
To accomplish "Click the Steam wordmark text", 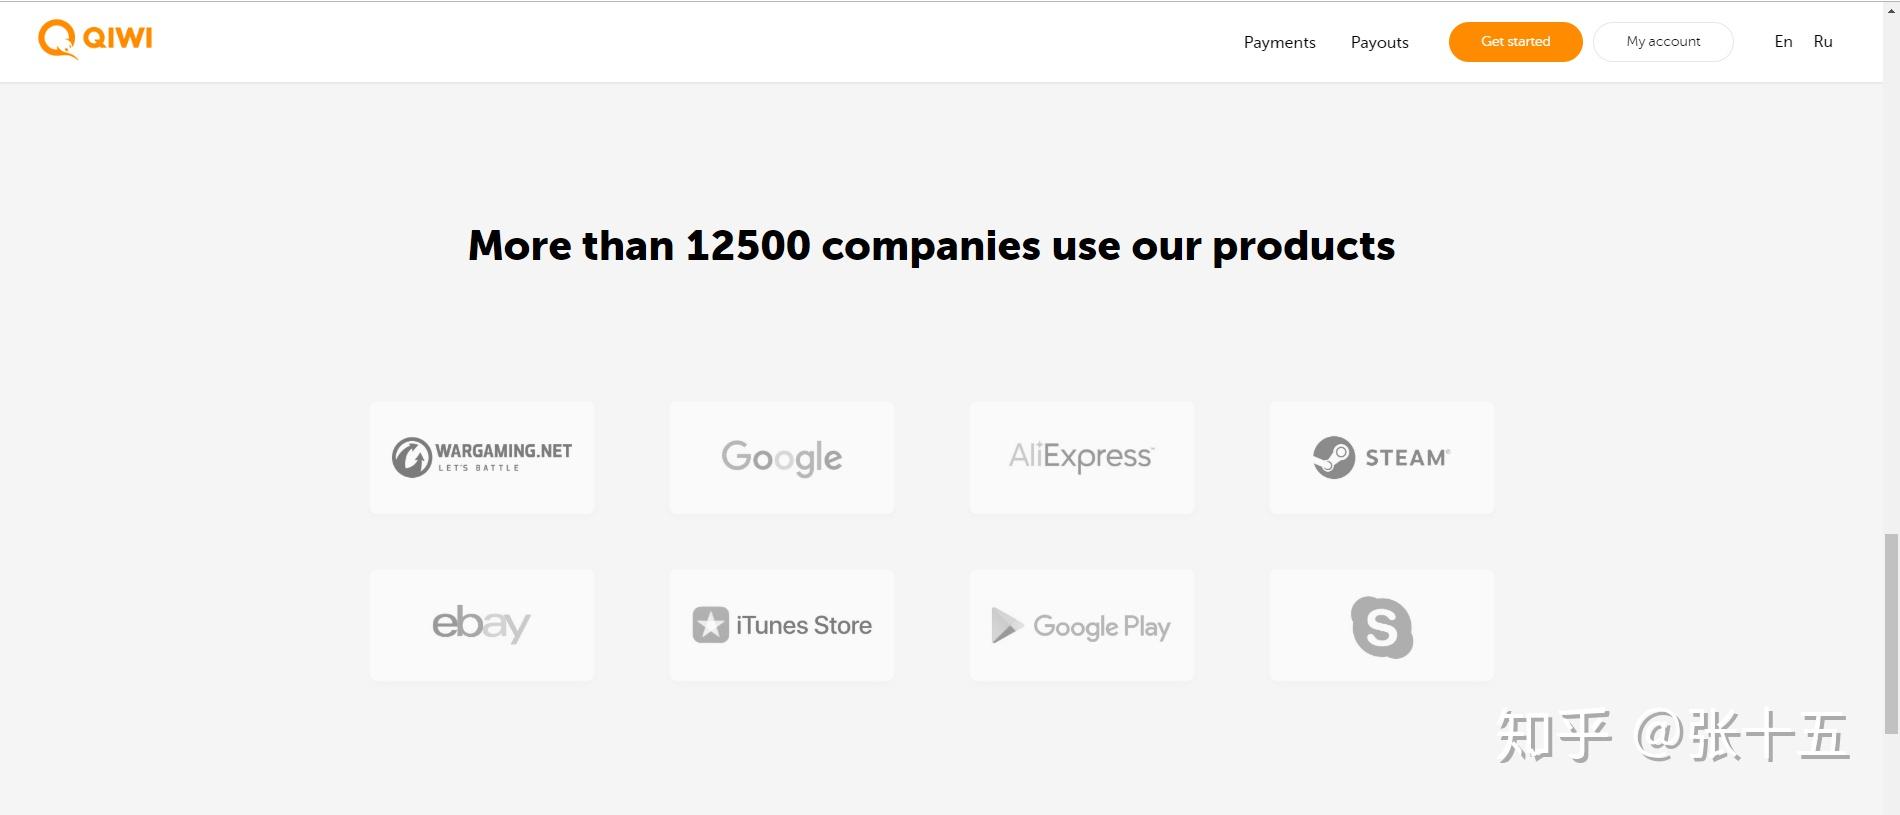I will tap(1406, 458).
